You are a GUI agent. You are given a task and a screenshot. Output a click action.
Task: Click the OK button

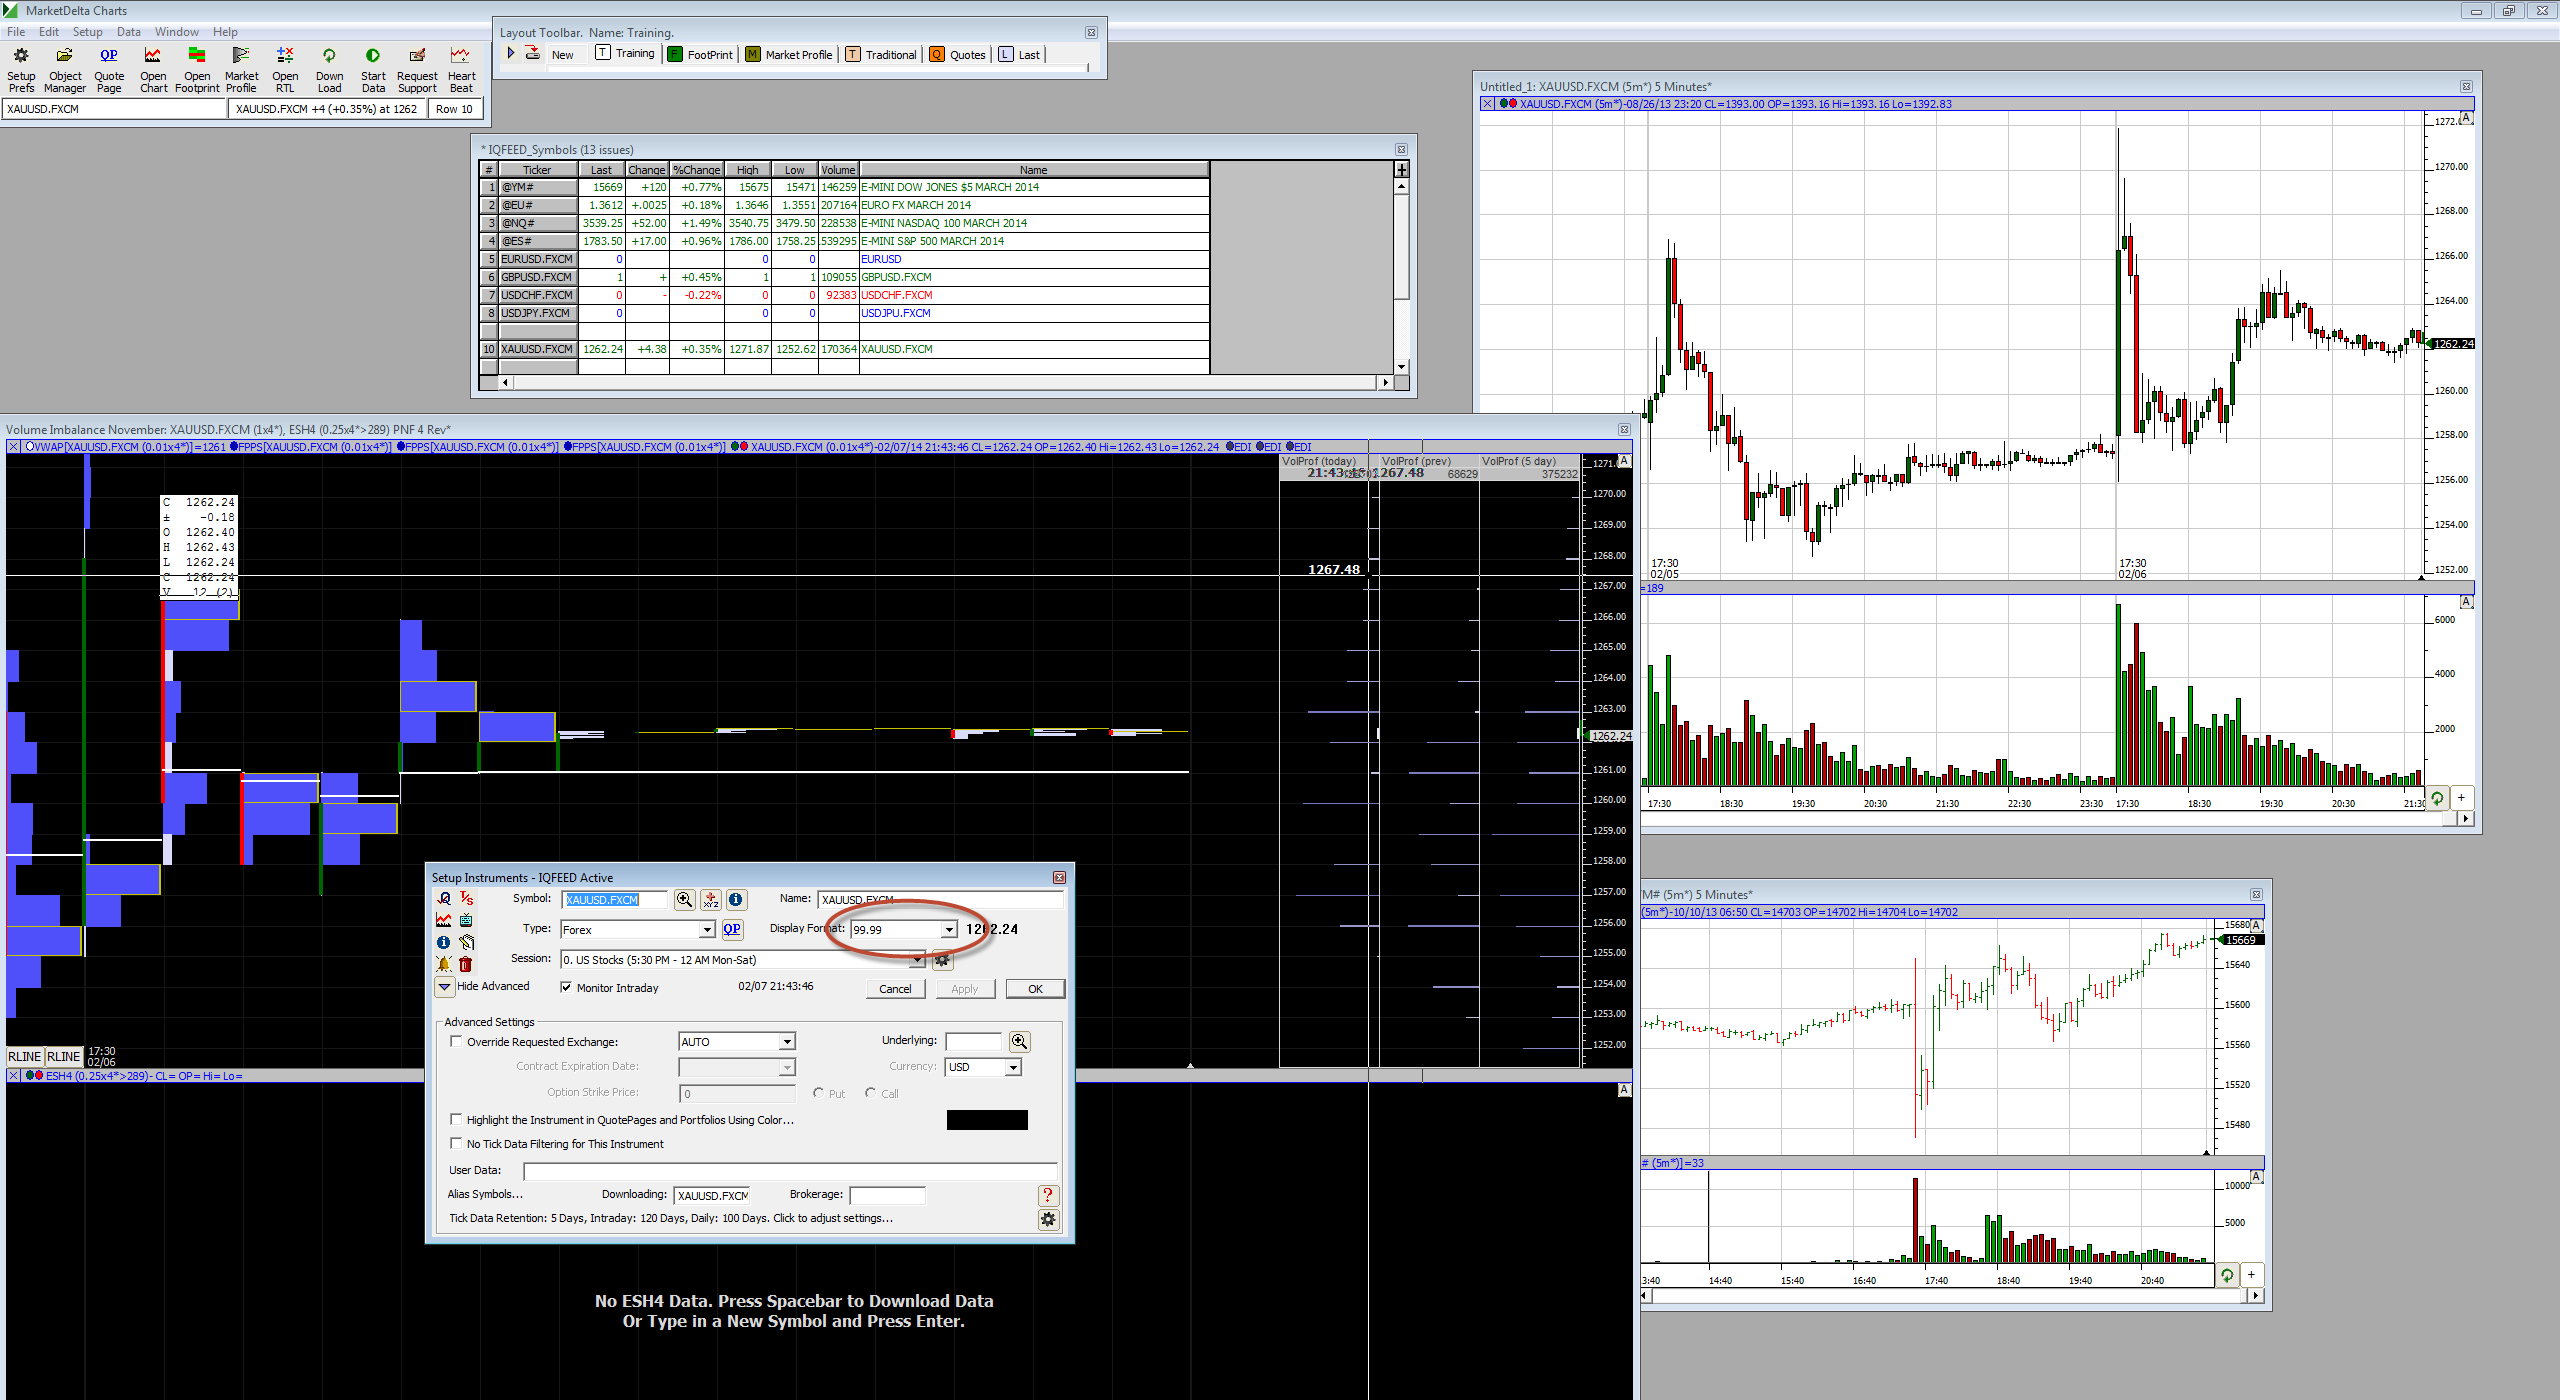pos(1035,989)
